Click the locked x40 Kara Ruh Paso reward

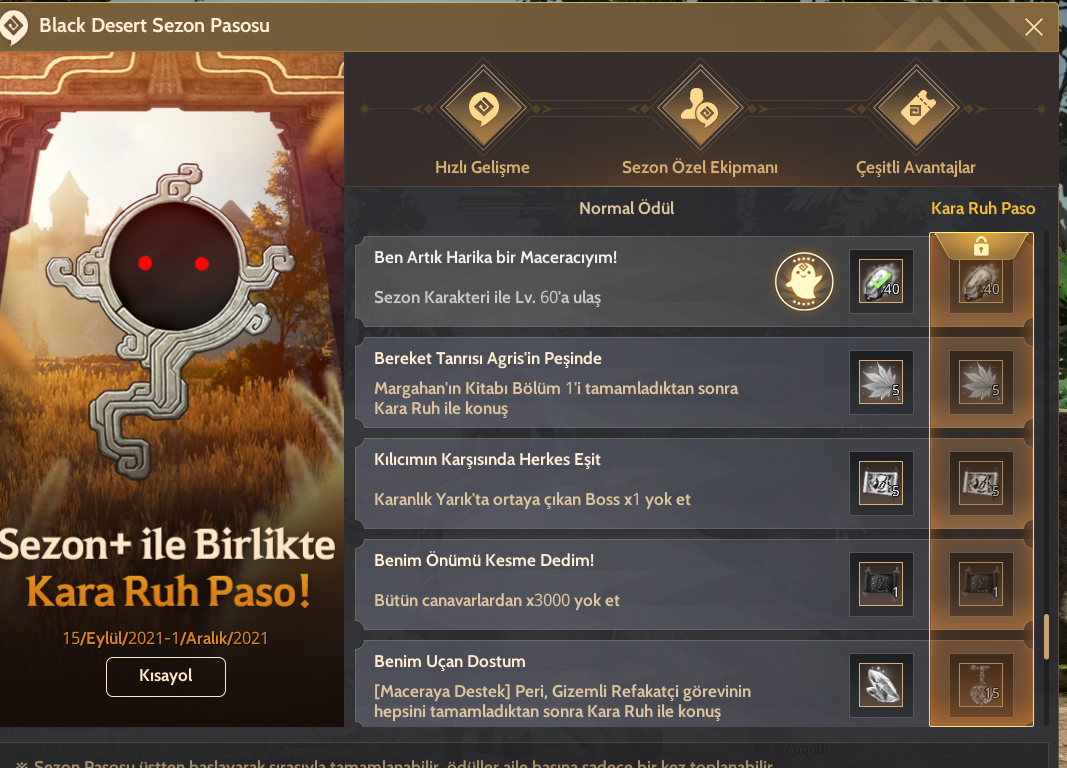(x=981, y=281)
